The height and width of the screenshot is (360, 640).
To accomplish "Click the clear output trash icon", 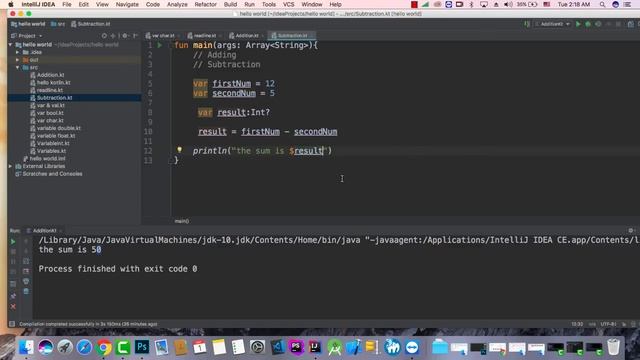I will coord(26,291).
